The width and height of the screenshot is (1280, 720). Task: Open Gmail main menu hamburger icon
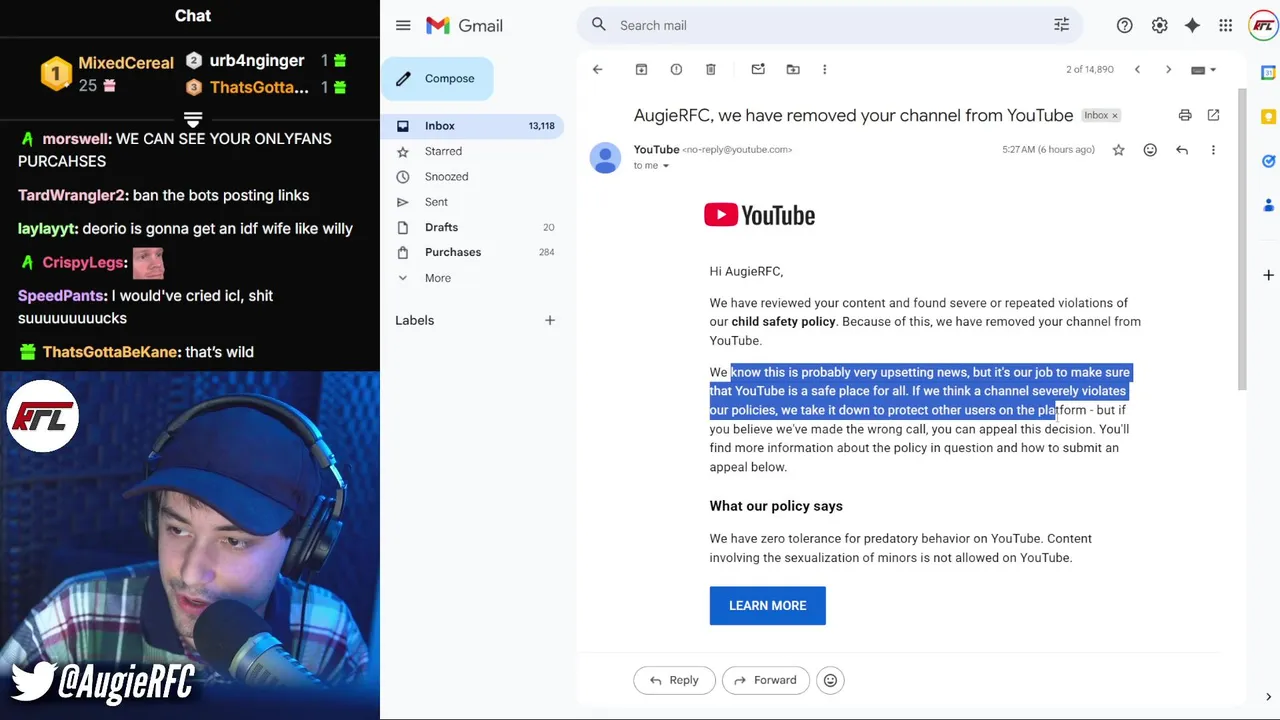[x=403, y=25]
